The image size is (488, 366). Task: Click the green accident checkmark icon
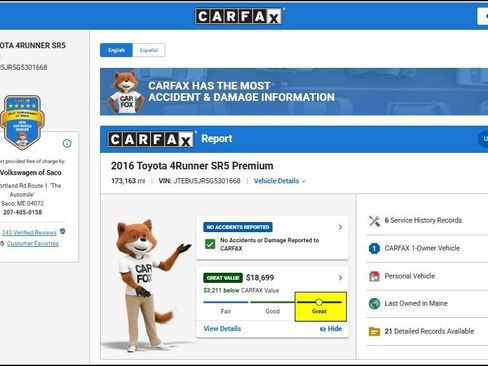(x=210, y=244)
